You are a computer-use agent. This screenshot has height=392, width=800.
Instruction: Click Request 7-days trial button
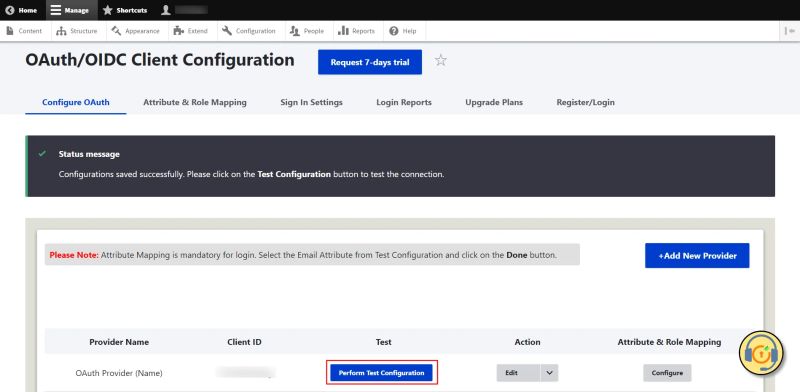tap(370, 62)
